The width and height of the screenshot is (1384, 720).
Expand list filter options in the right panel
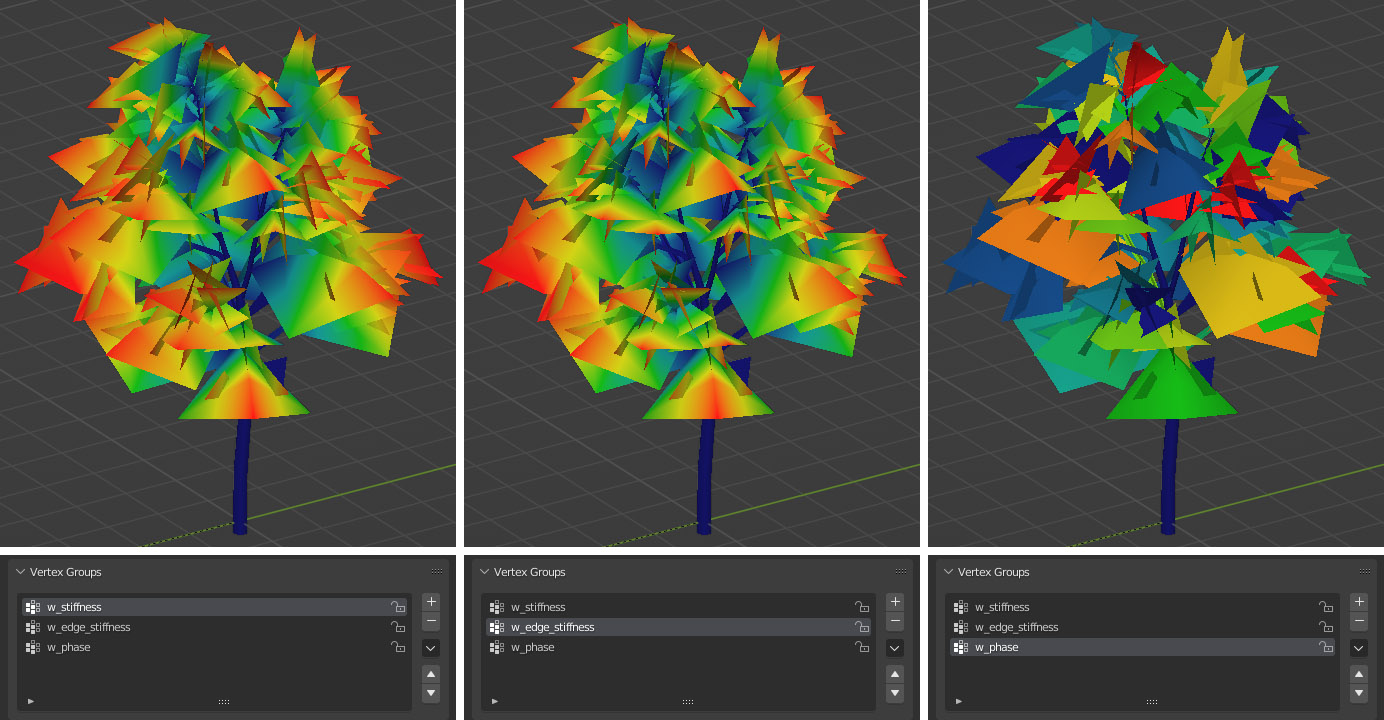959,701
